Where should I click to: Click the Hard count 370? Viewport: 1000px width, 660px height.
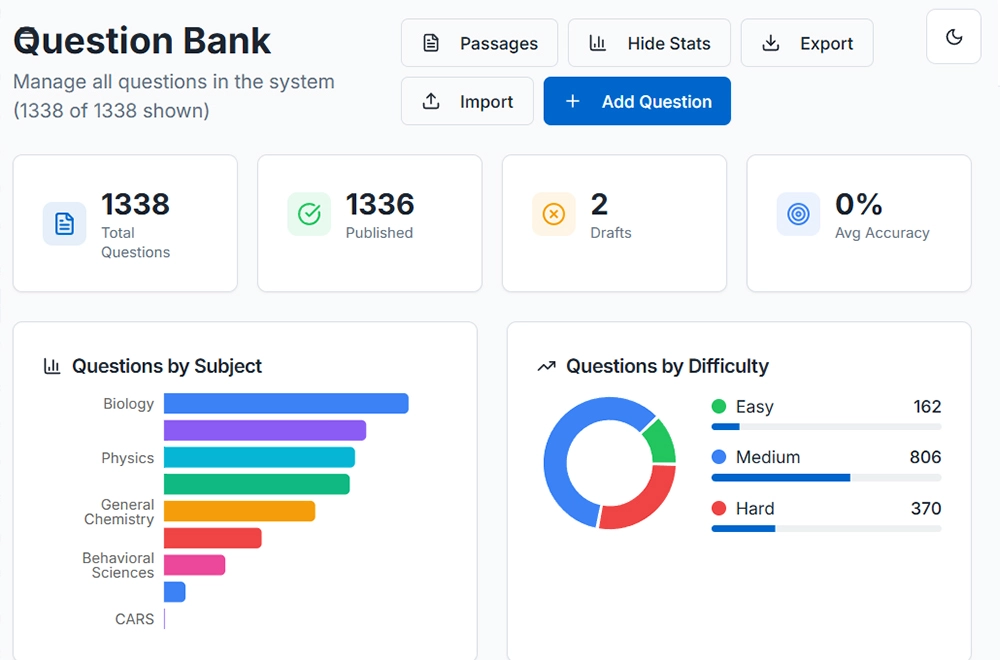point(926,508)
